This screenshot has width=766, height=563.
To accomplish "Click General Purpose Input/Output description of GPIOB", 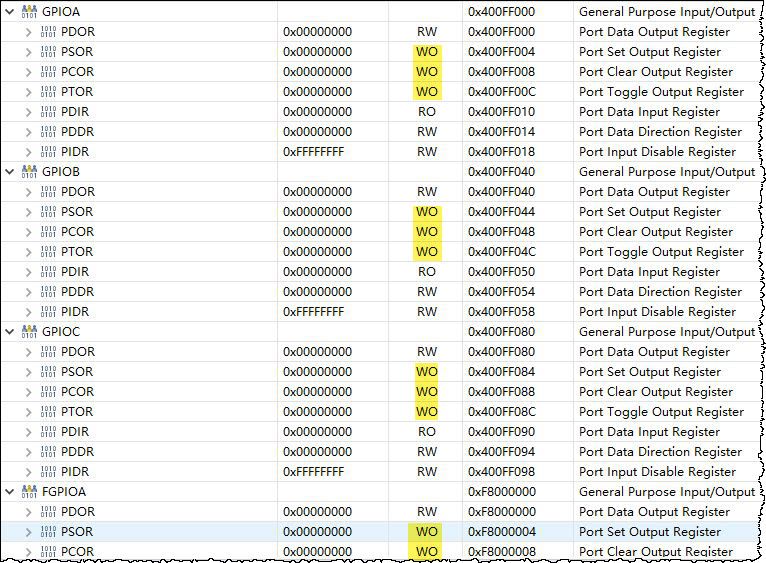I will click(667, 172).
